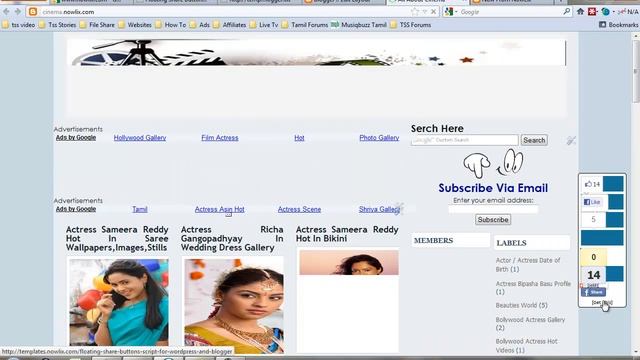The width and height of the screenshot is (640, 360).
Task: Open the Shriya Gallery link
Action: click(379, 209)
